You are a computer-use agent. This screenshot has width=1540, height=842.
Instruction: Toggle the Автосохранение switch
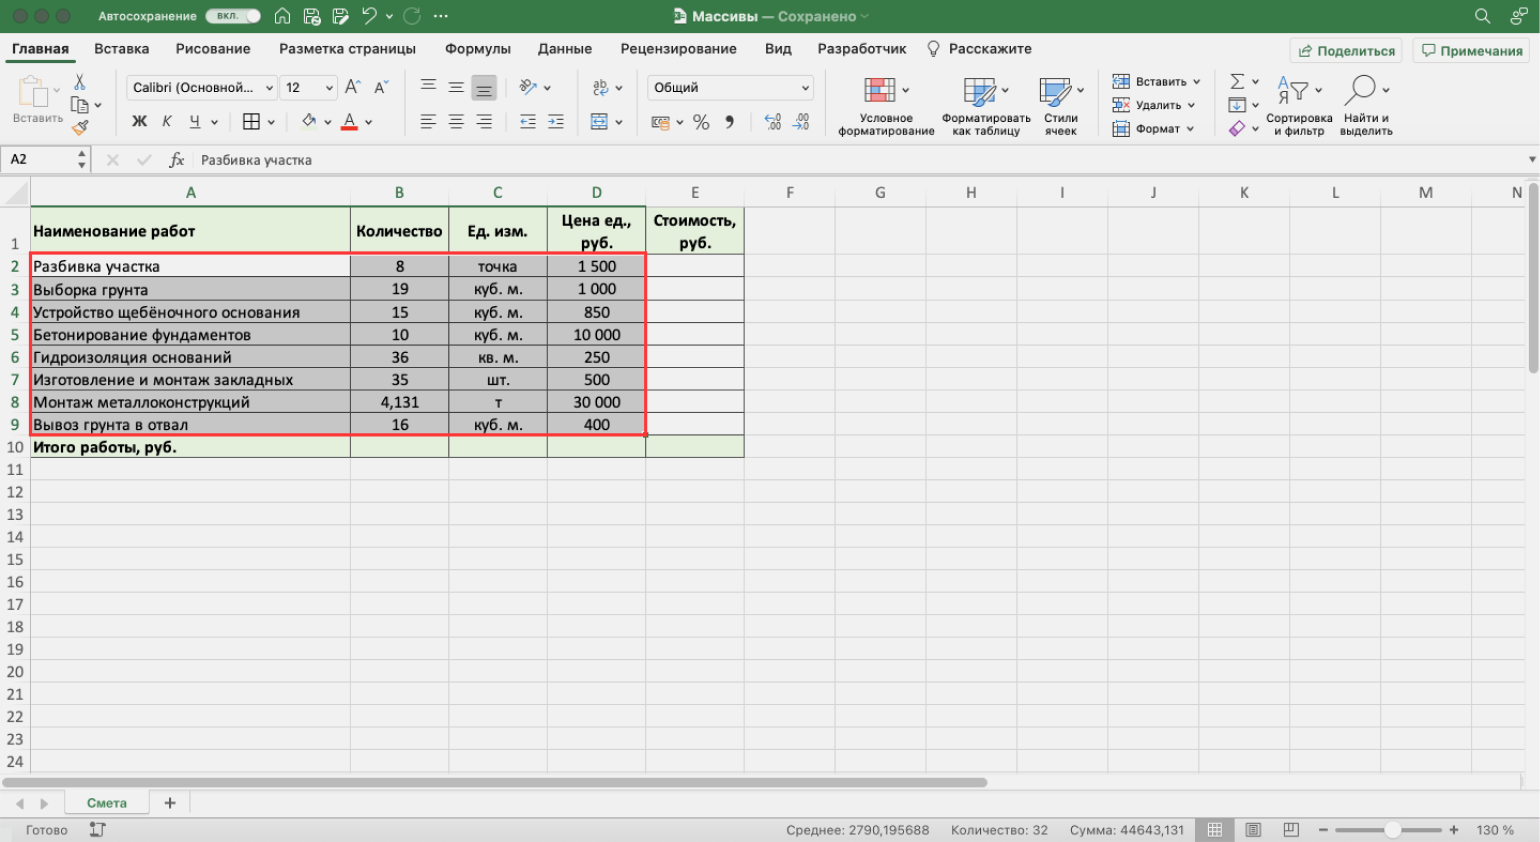pos(233,16)
